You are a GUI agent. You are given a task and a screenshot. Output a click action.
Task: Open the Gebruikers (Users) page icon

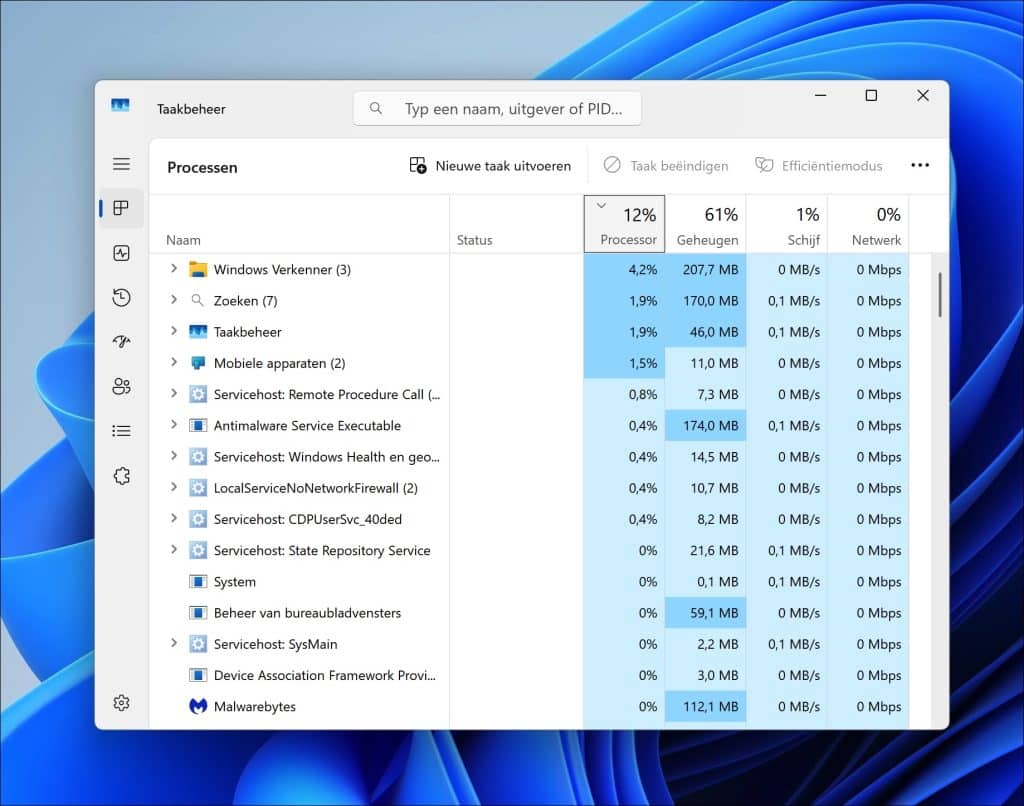point(121,386)
